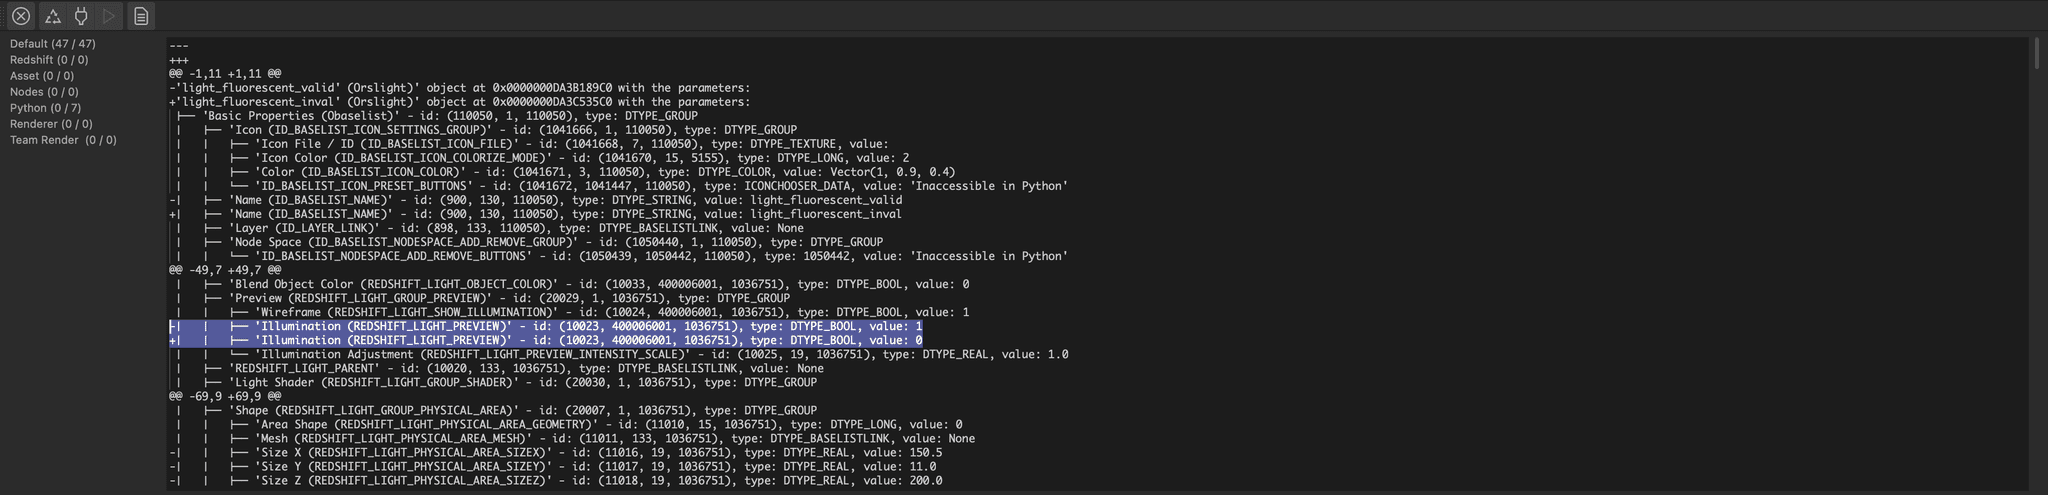Click the removed Name light_fluorescent_valid line

(x=536, y=200)
